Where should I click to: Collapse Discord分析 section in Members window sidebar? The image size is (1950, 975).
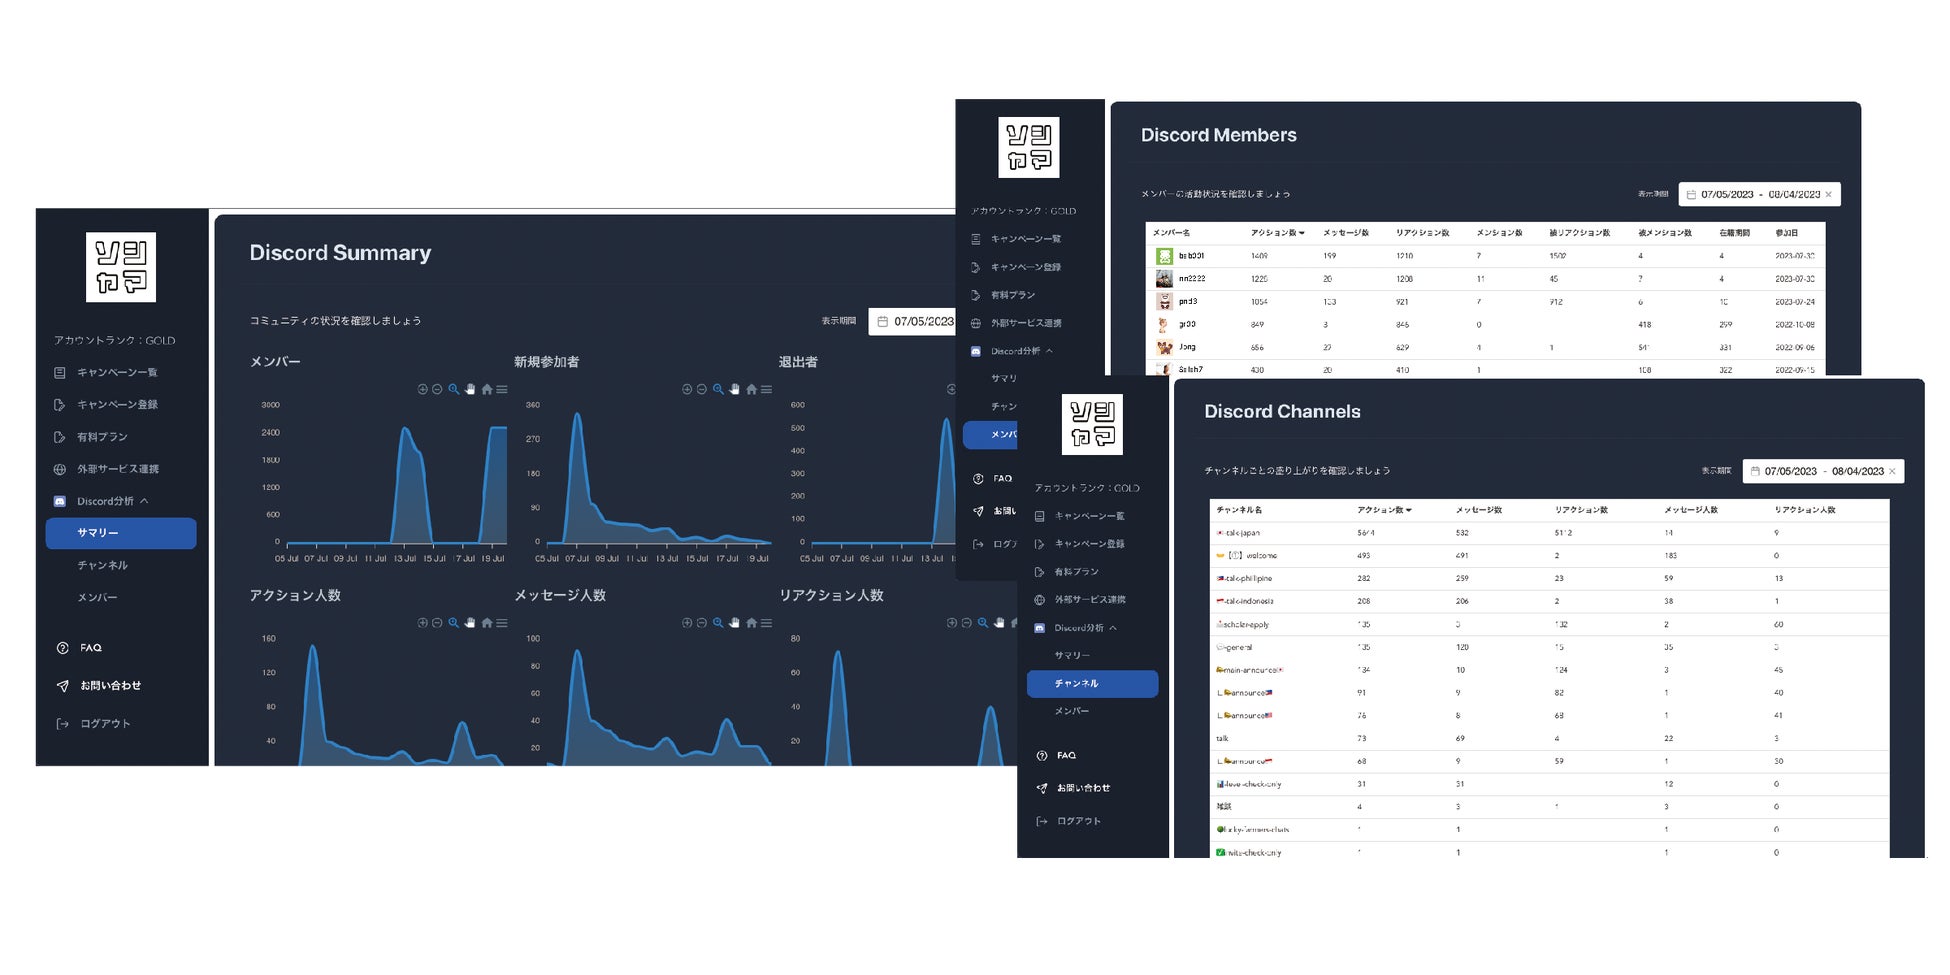point(1049,351)
